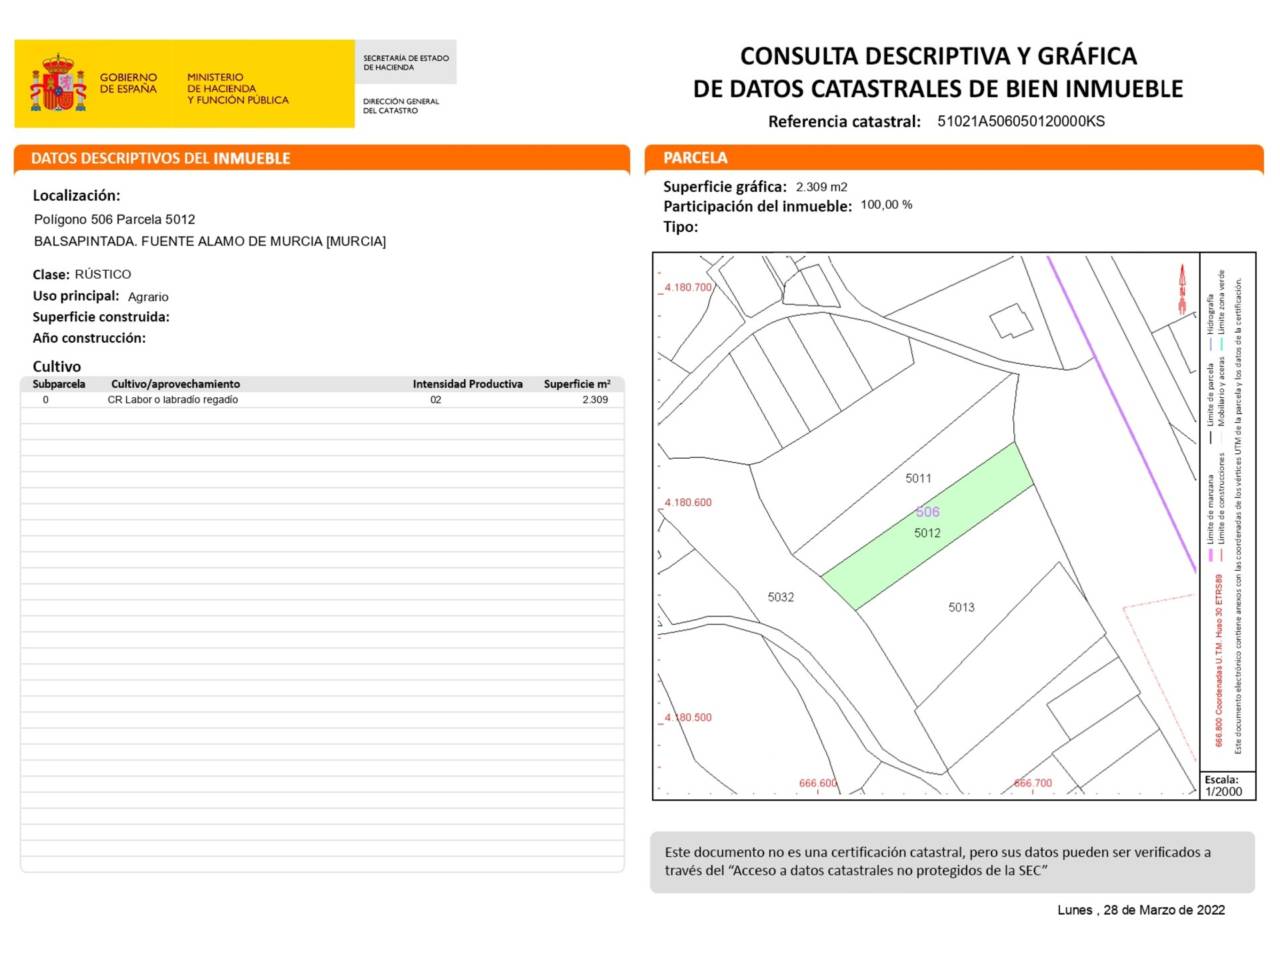The height and width of the screenshot is (960, 1280).
Task: Select the '2.309 m2' graphic surface value
Action: point(821,187)
